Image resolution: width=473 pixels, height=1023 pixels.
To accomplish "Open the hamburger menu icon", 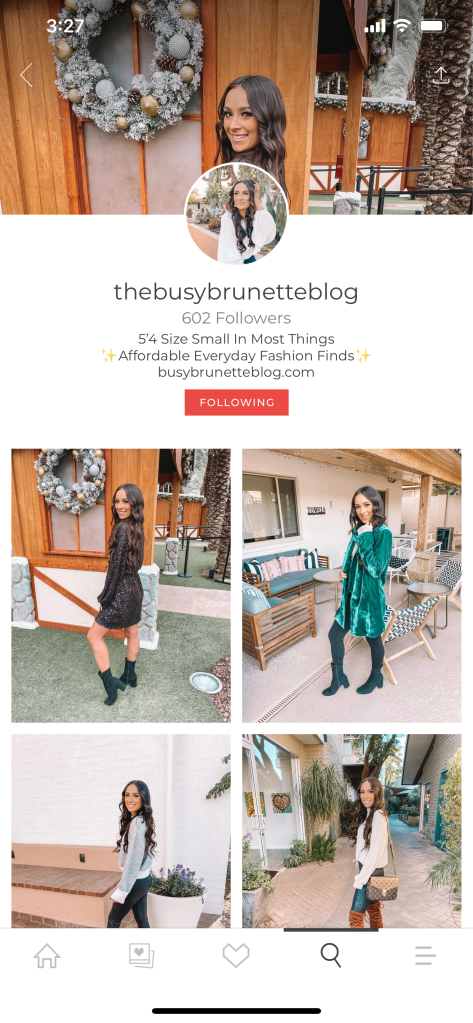I will click(x=425, y=956).
